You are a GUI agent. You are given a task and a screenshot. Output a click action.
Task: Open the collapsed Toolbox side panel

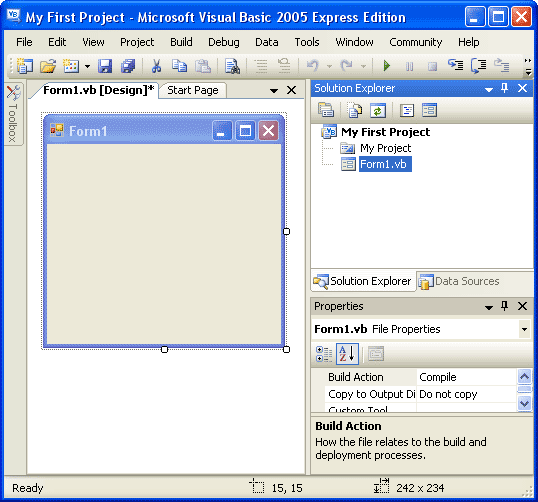[13, 114]
